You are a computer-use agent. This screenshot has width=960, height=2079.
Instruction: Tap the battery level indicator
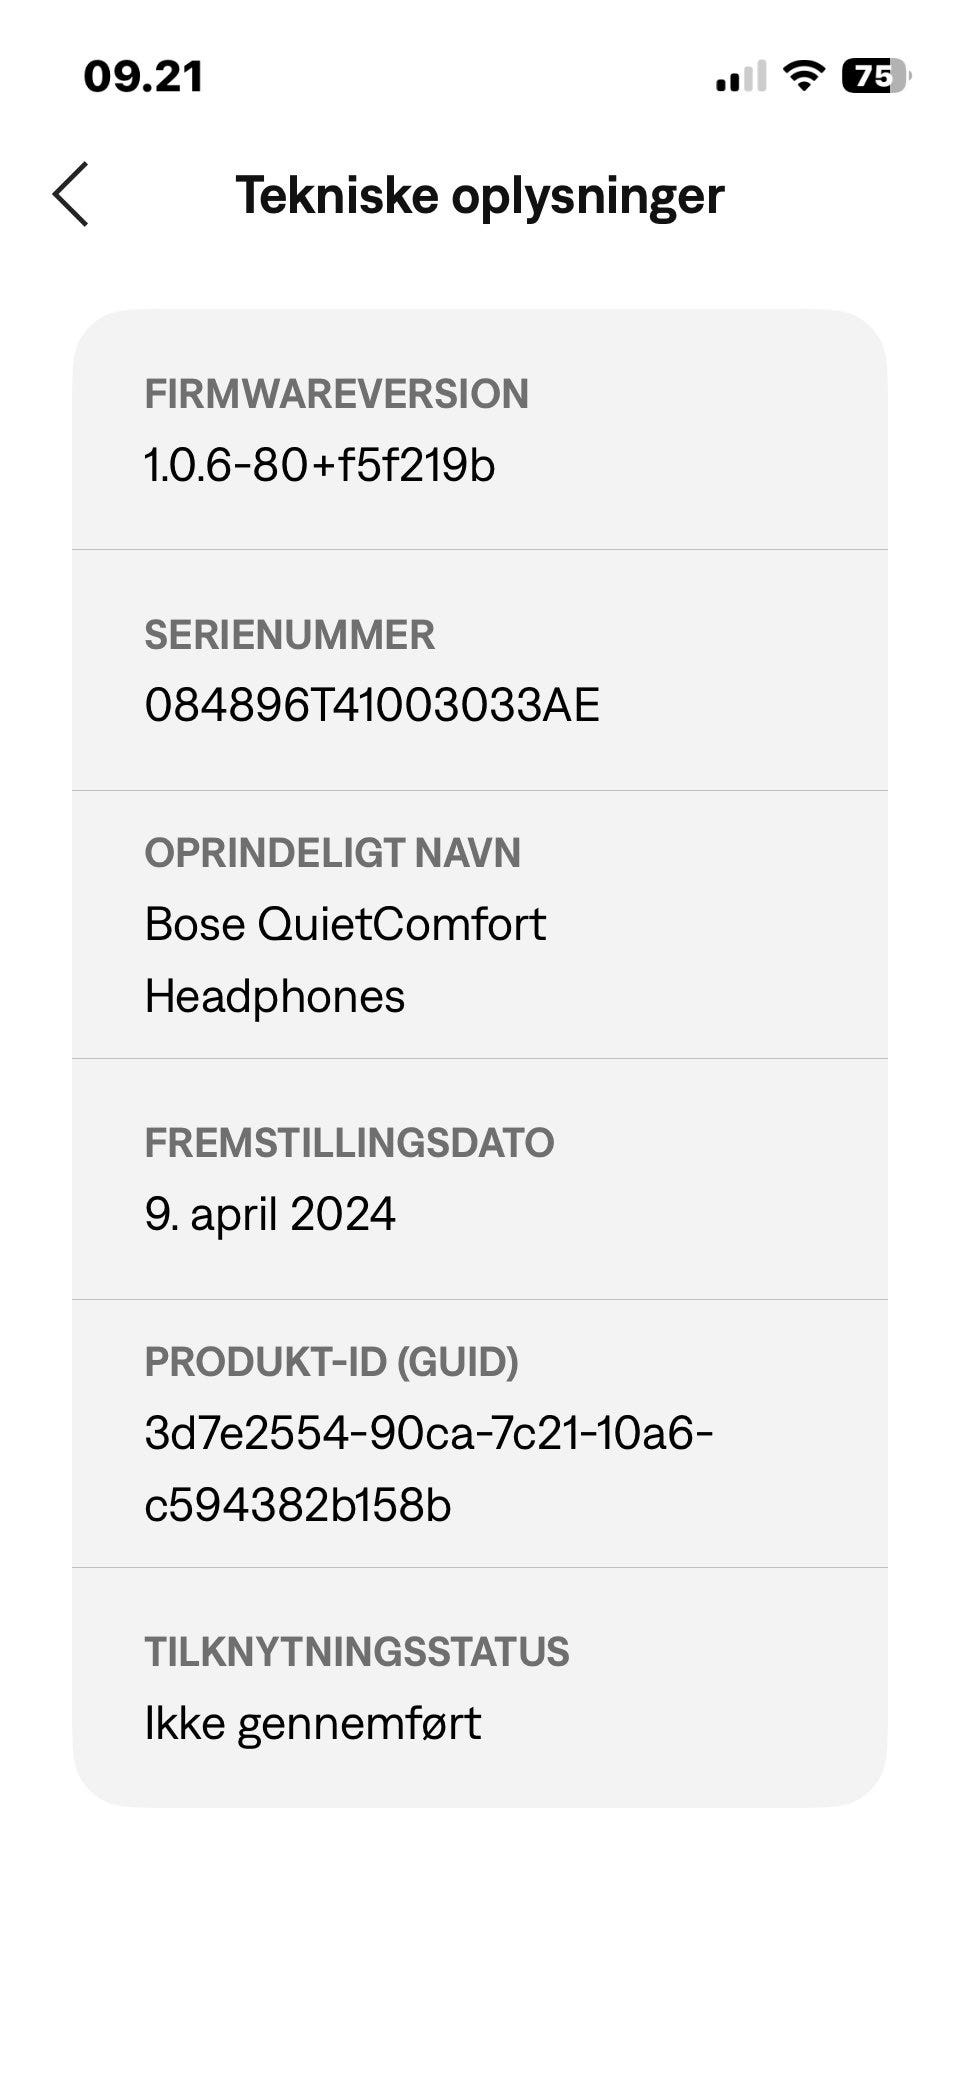coord(876,76)
